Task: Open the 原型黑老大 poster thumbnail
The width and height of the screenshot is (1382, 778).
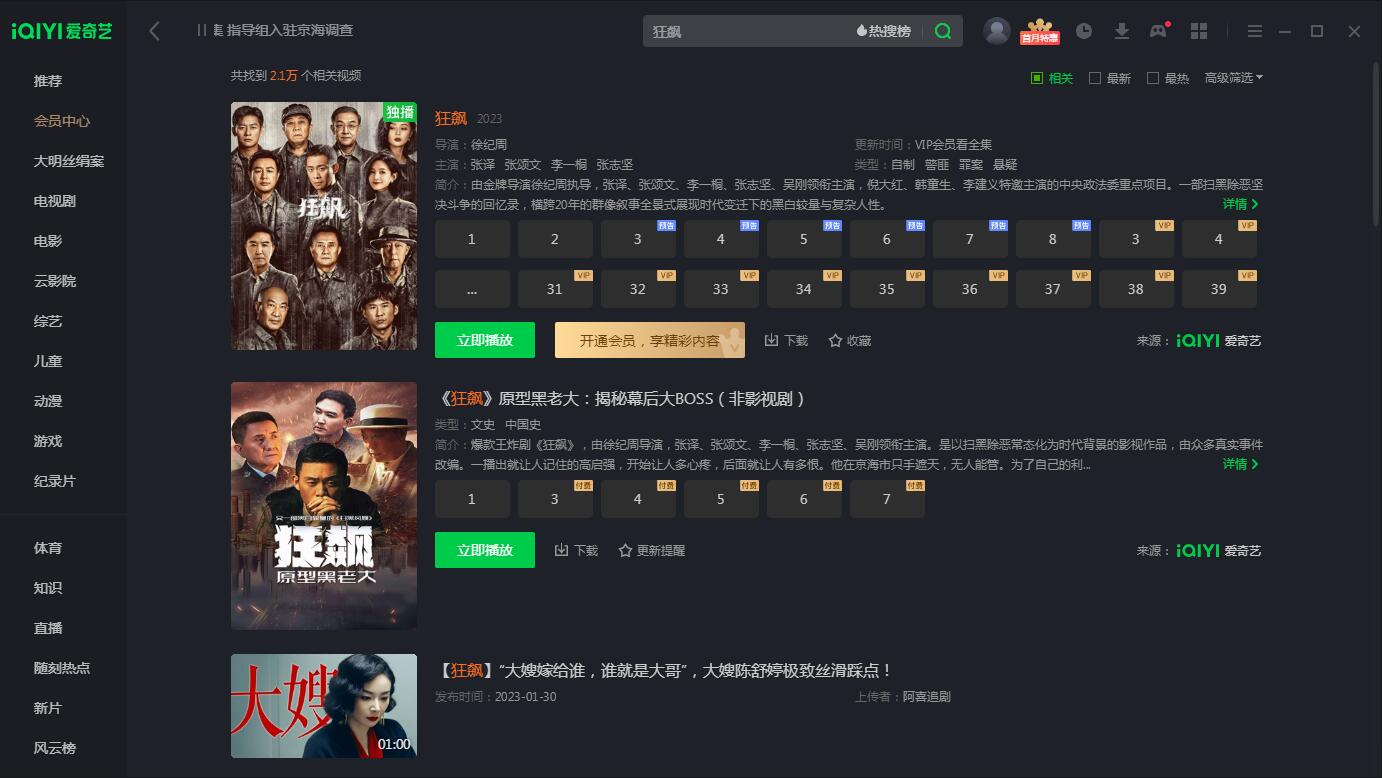Action: click(x=324, y=506)
